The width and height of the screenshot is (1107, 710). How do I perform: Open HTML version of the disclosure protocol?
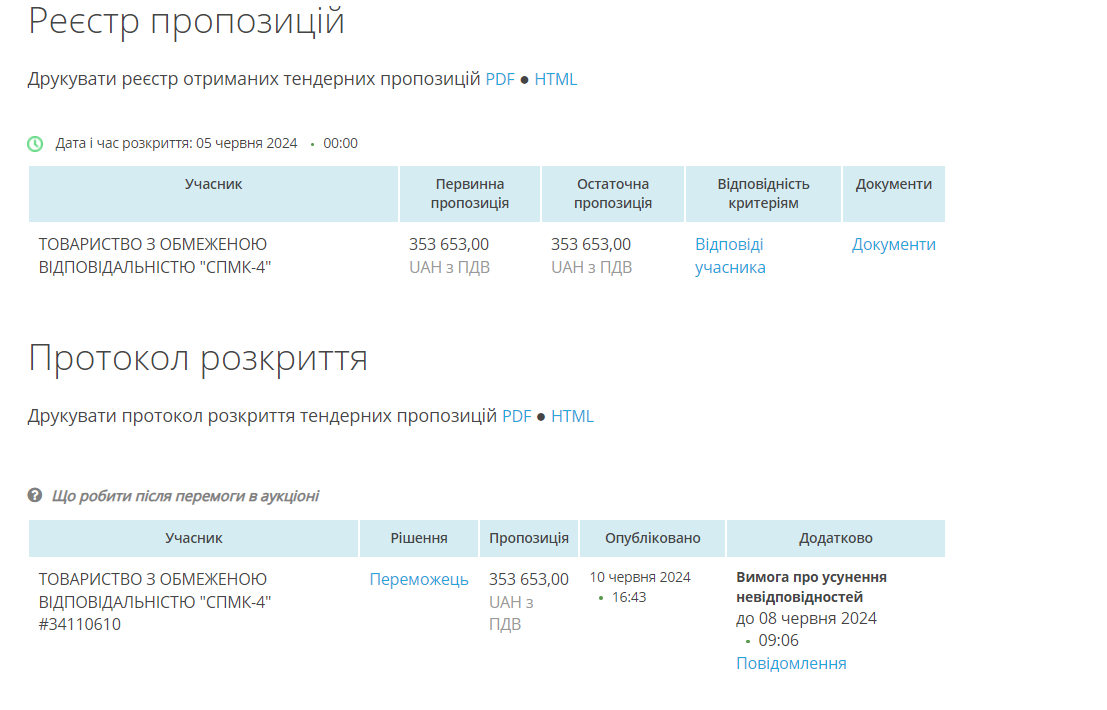click(572, 416)
